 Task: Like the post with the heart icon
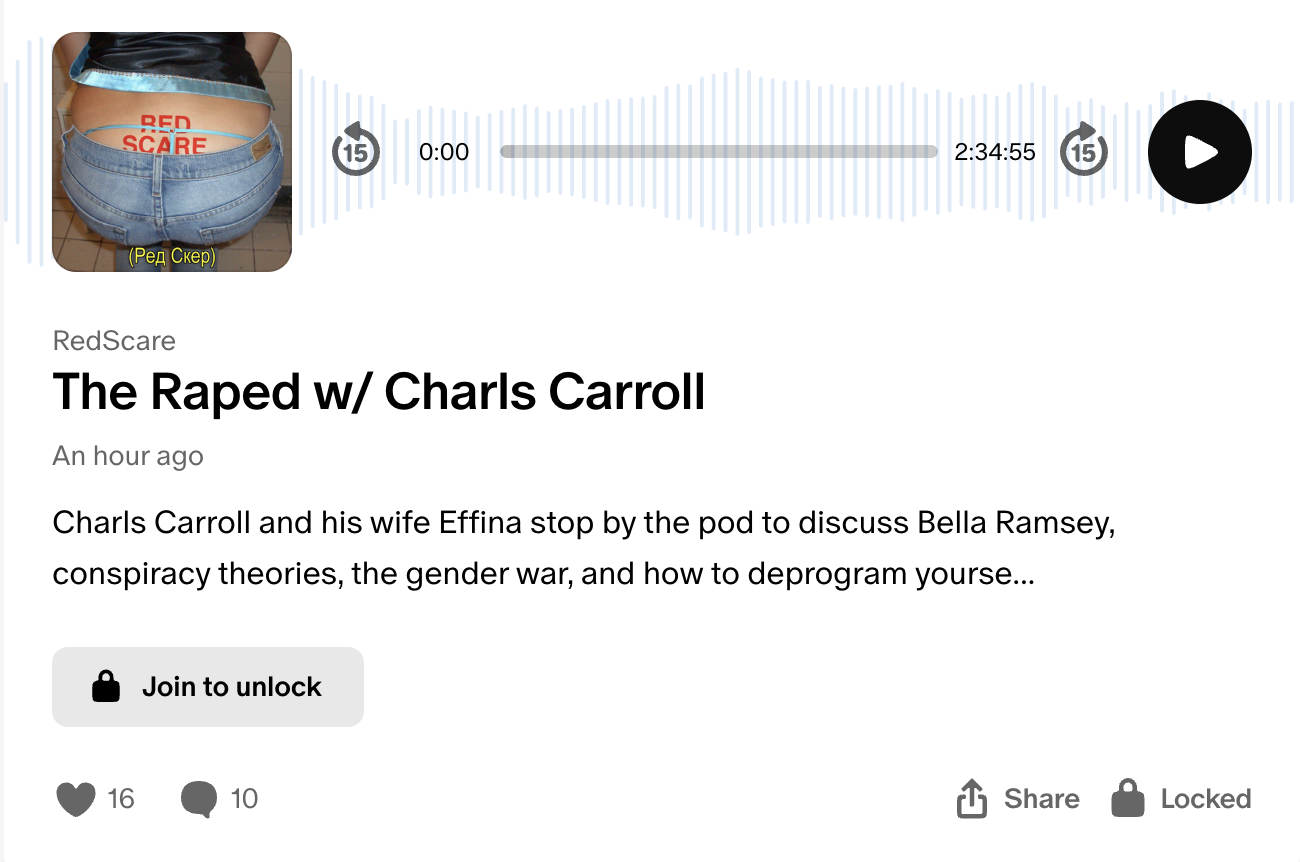76,799
